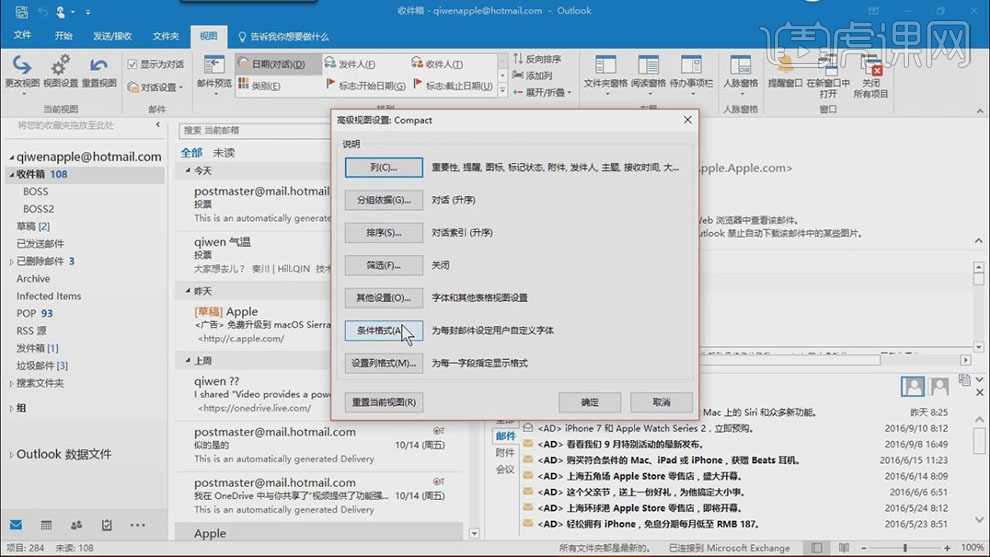Confirm dialog with OK button

[590, 402]
